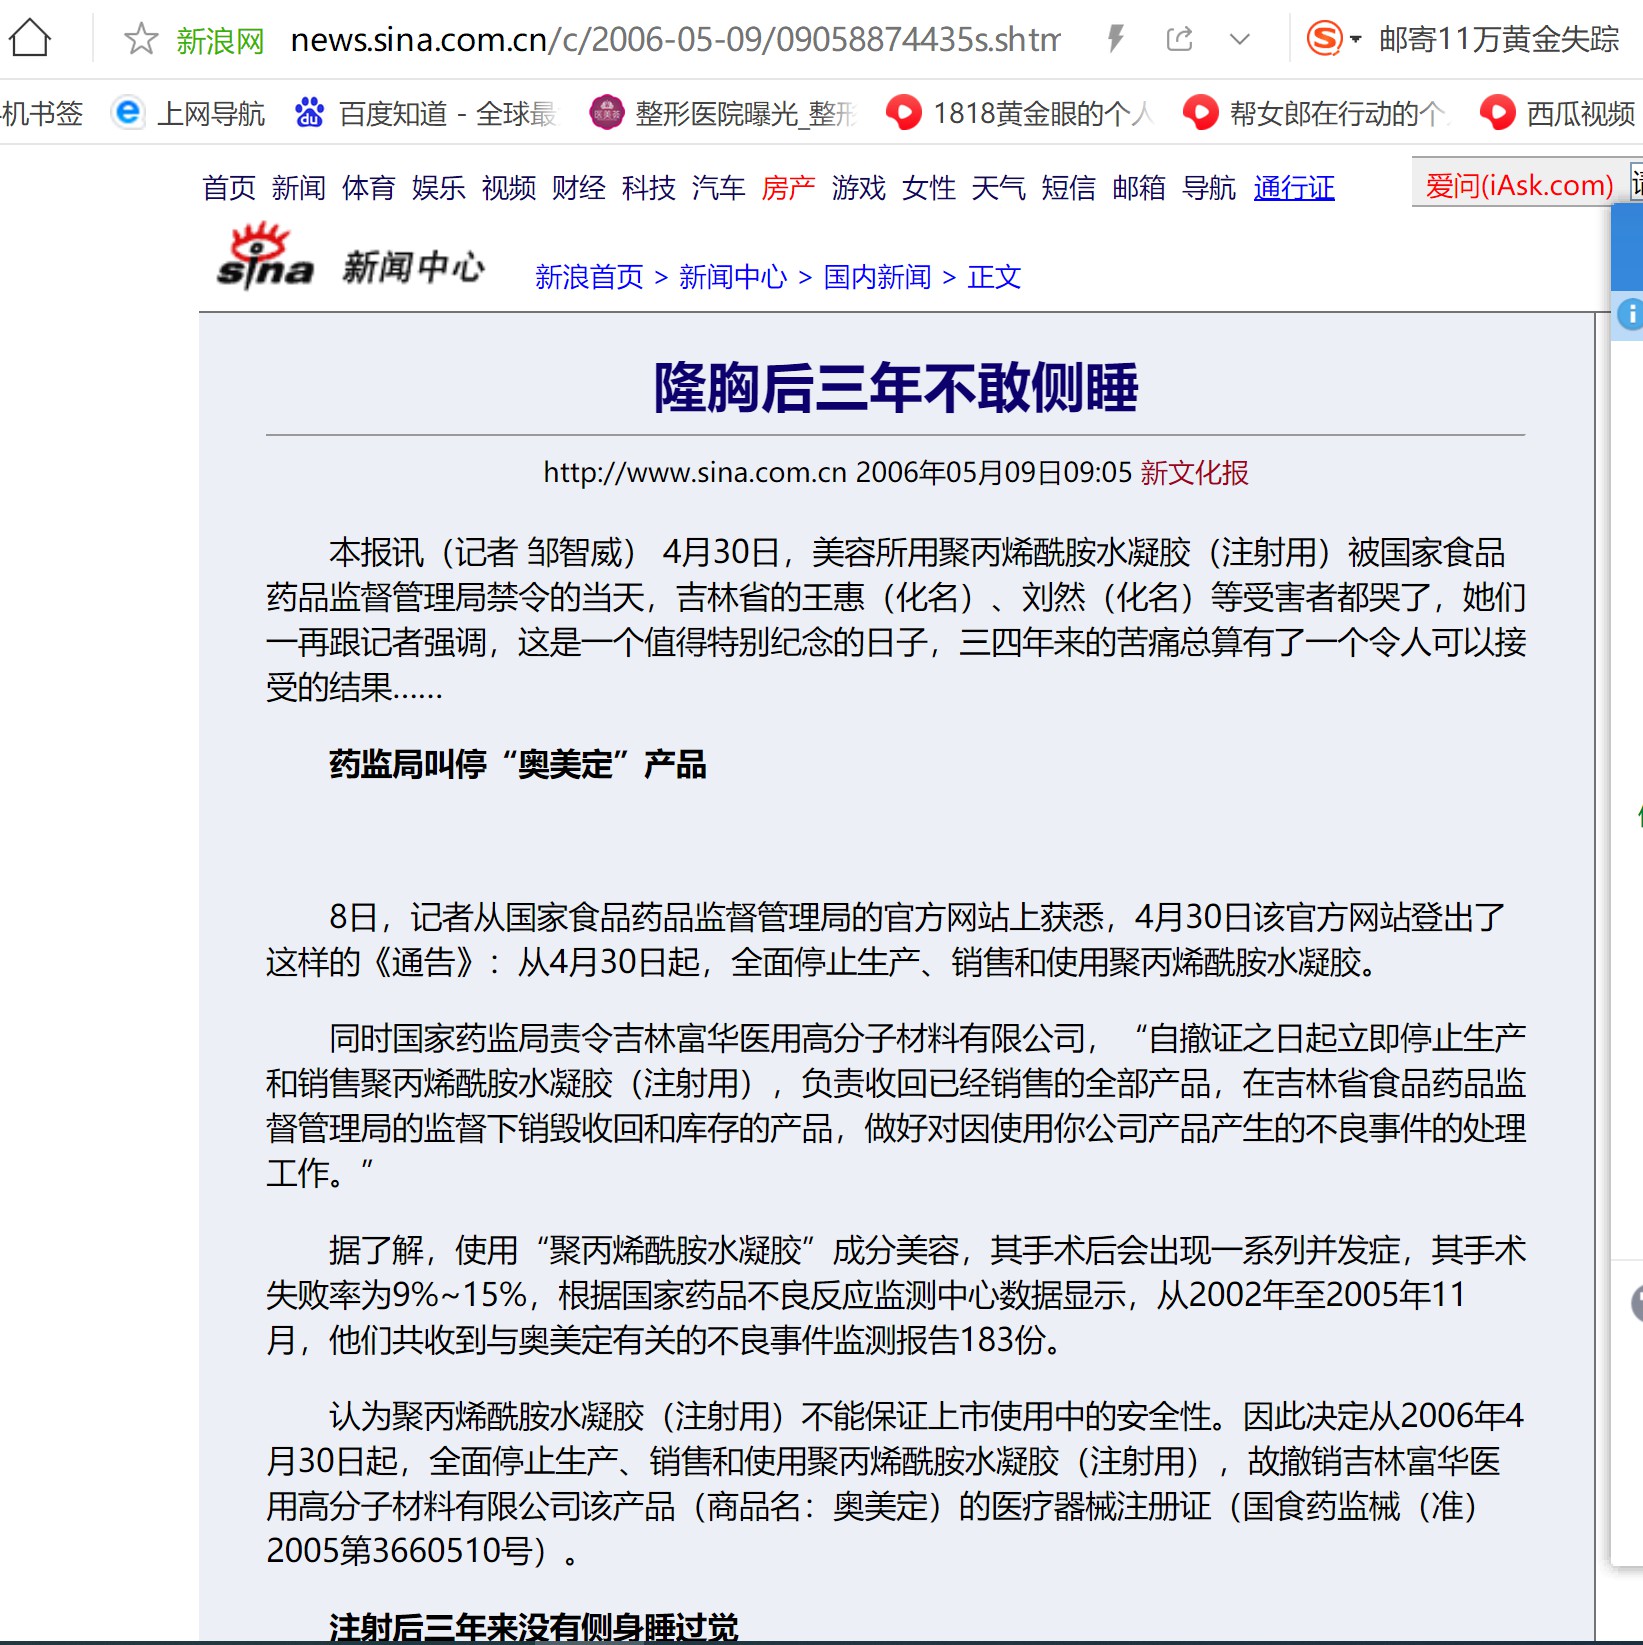Go to 新浪首页 breadcrumb
This screenshot has width=1643, height=1645.
(x=589, y=276)
